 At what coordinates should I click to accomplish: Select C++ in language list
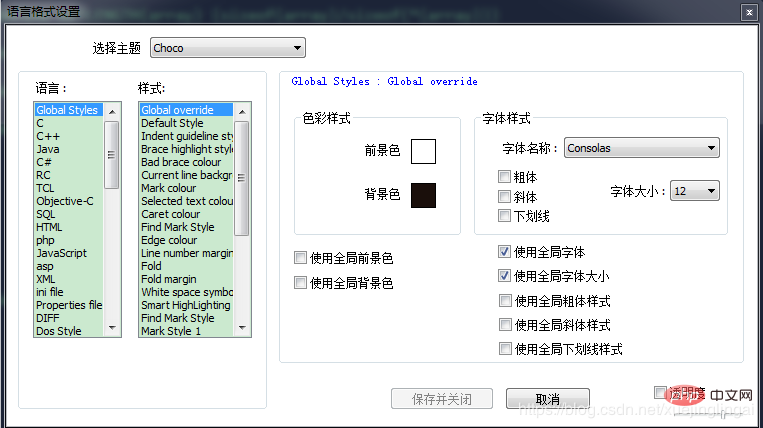click(69, 136)
